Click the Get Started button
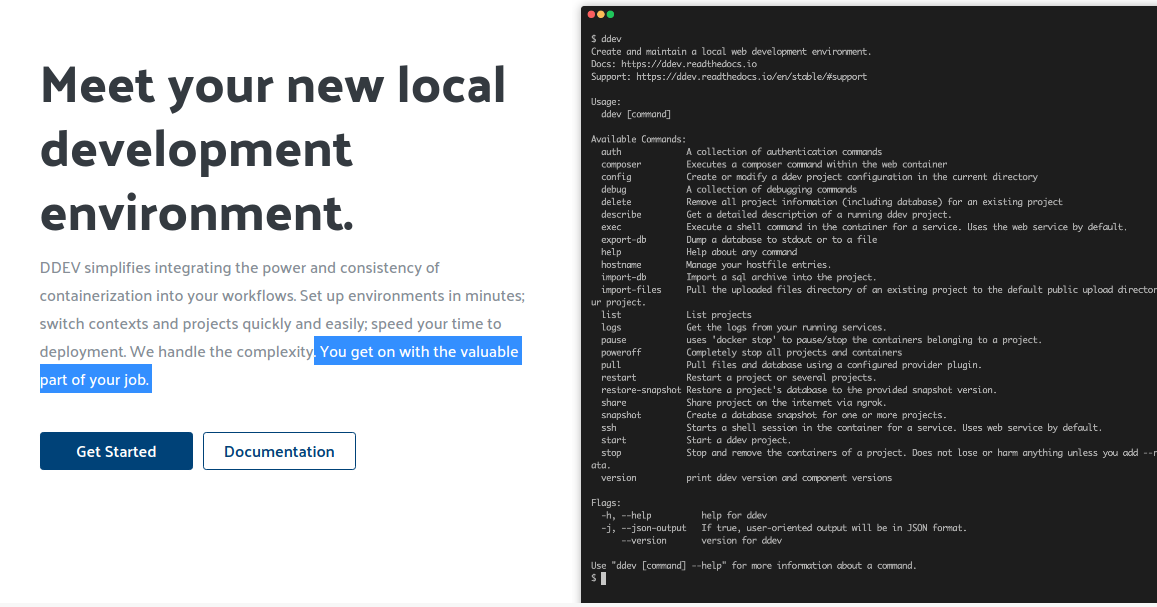Viewport: 1157px width, 607px height. click(116, 451)
